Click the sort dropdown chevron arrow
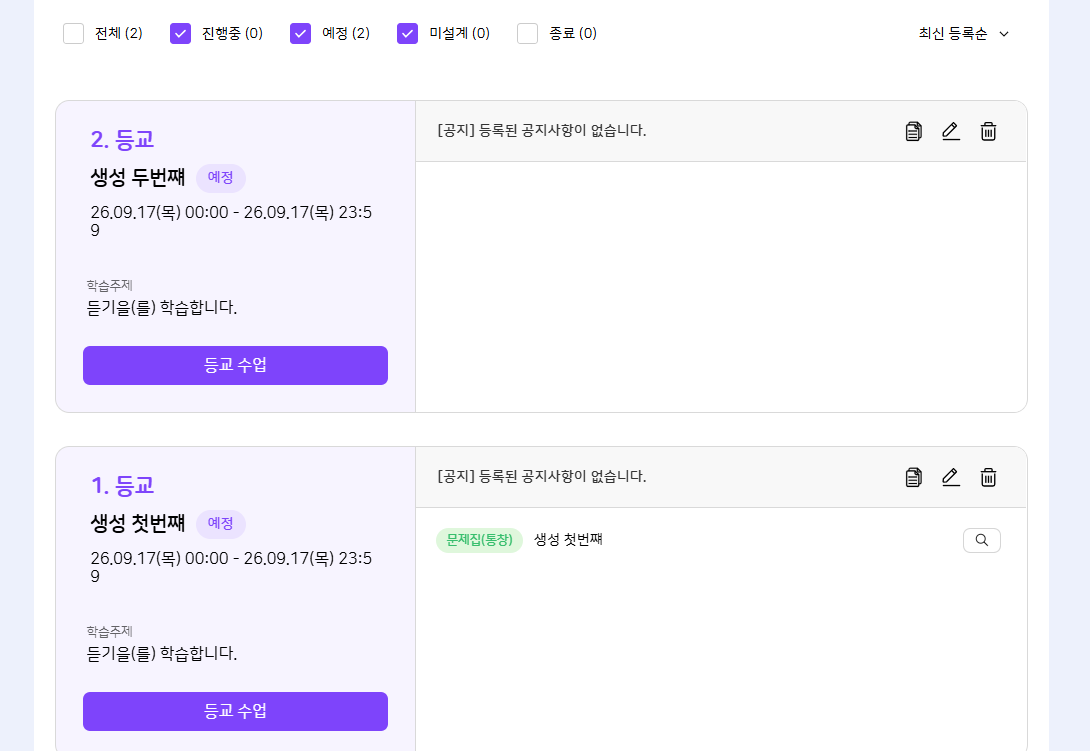 point(1004,34)
